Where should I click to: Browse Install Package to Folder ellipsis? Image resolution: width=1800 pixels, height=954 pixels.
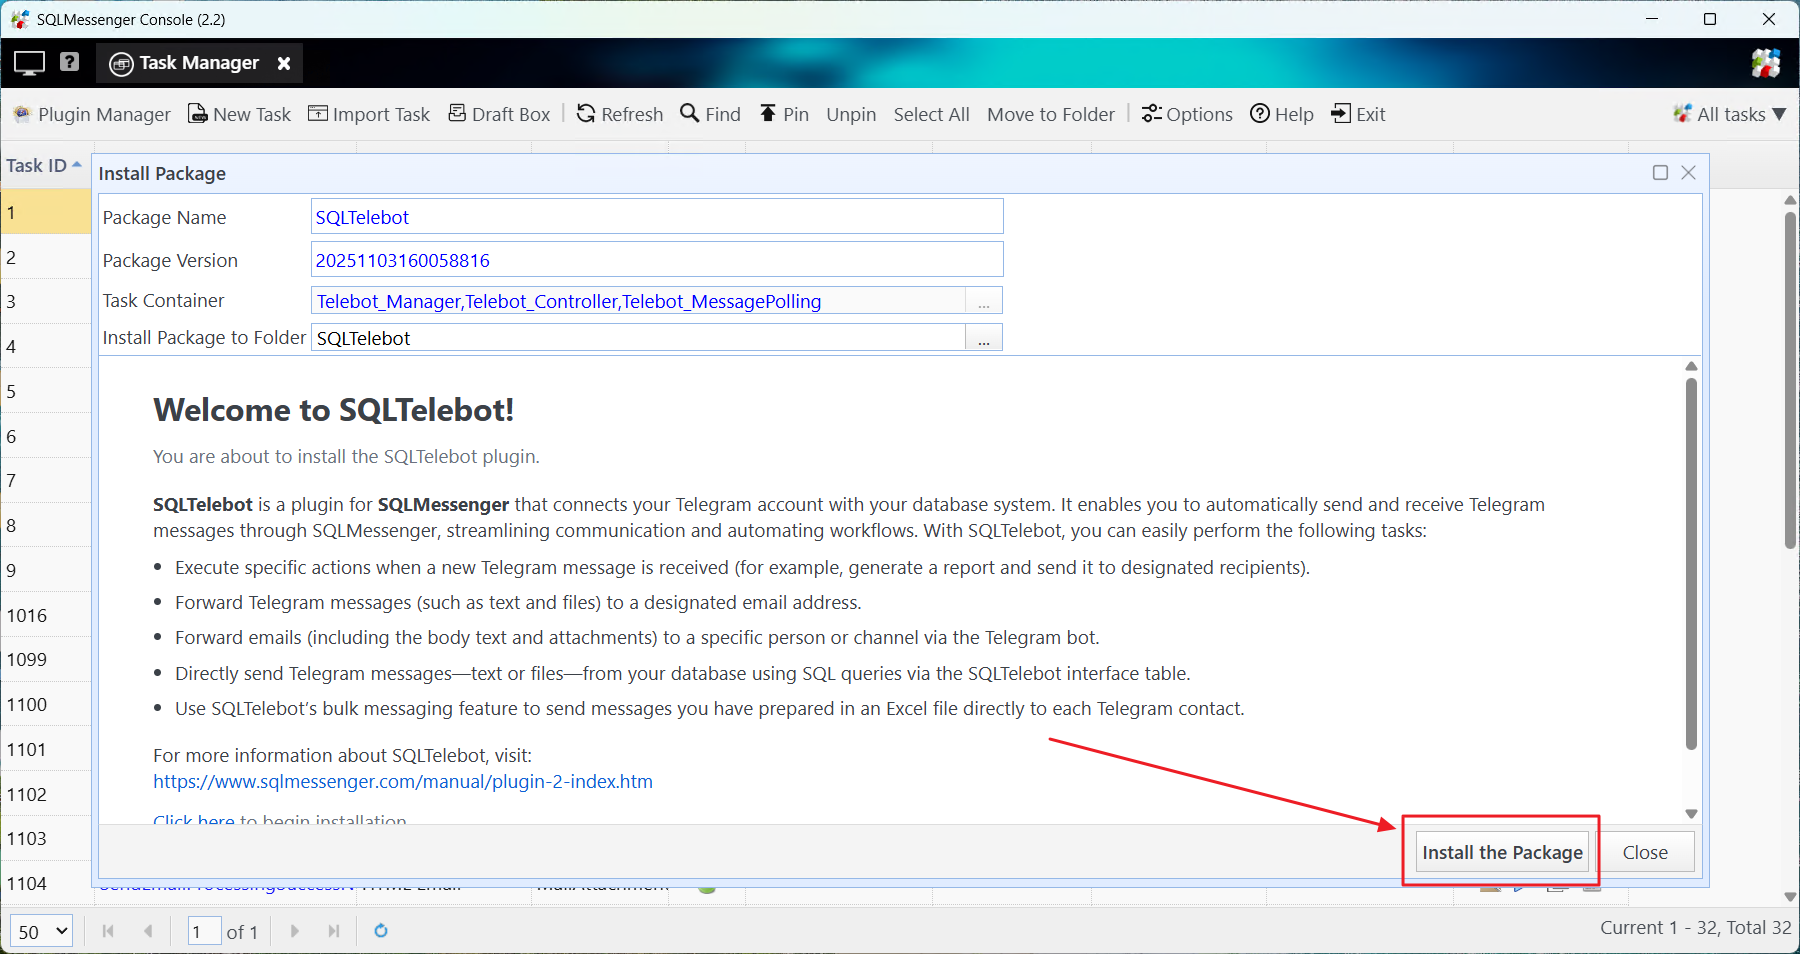click(983, 339)
